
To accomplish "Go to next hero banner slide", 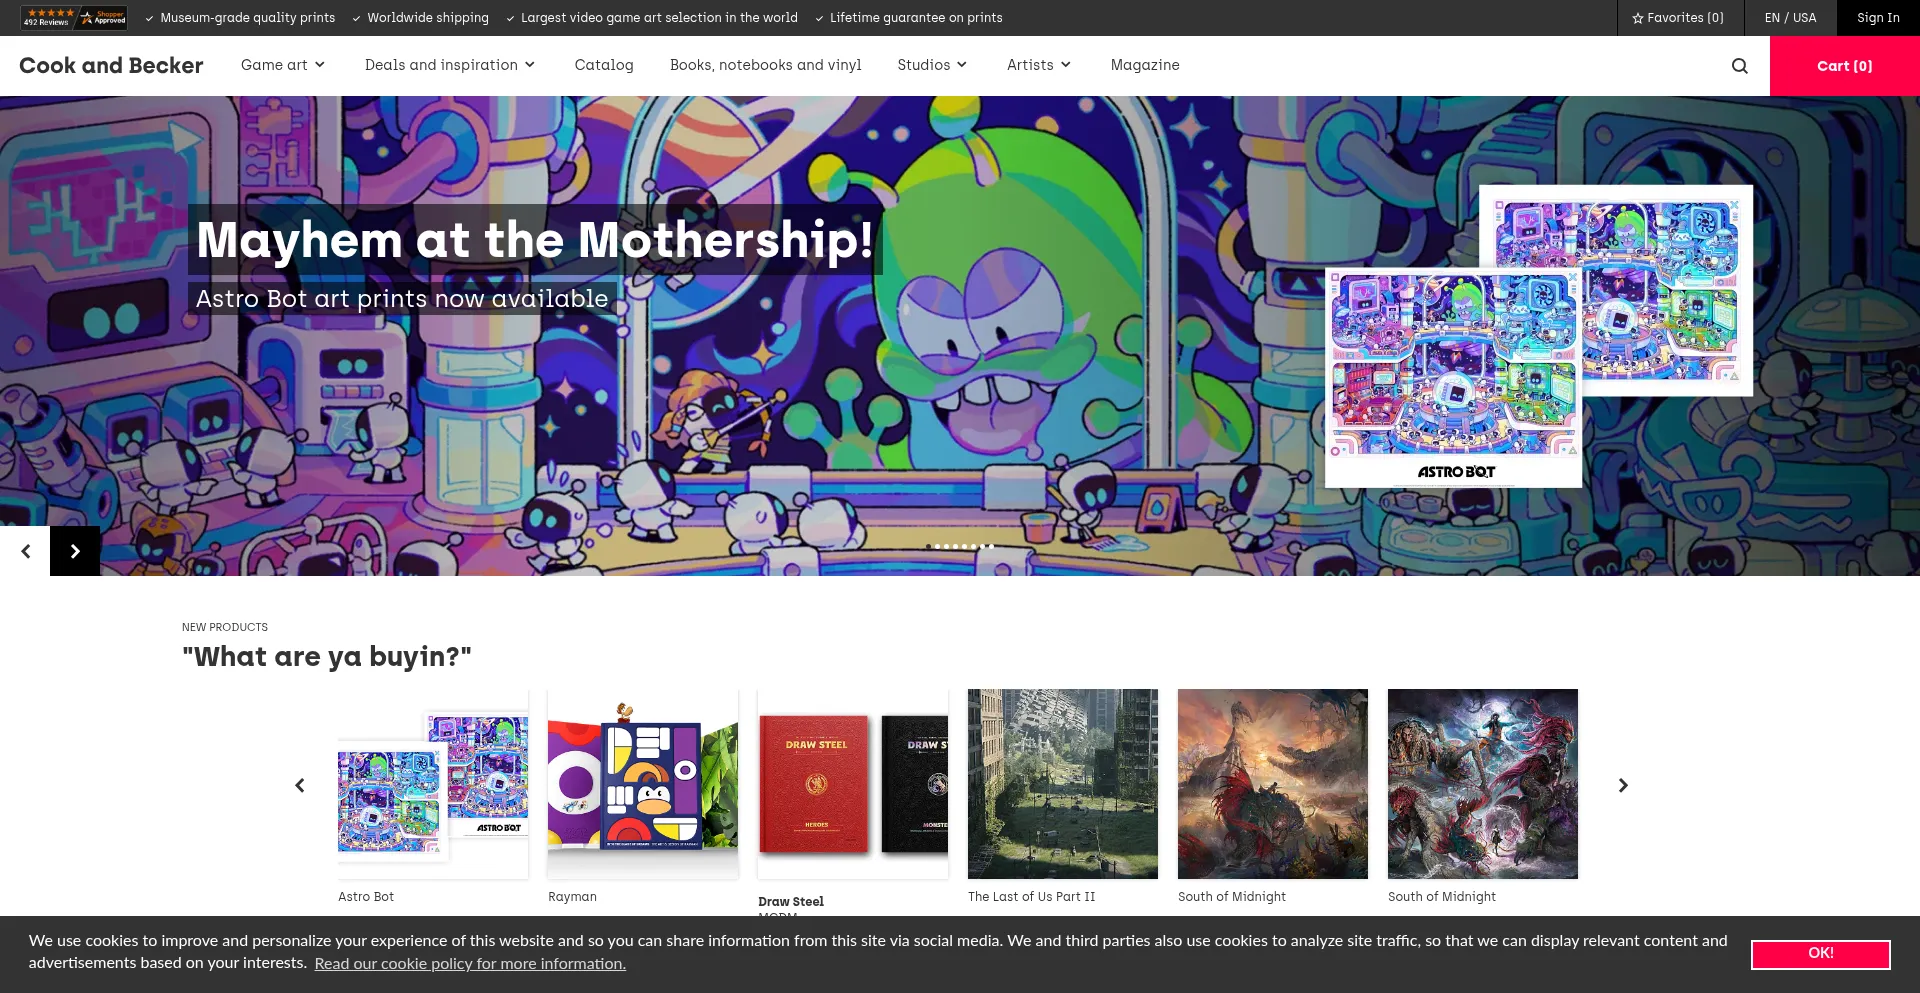I will click(75, 551).
